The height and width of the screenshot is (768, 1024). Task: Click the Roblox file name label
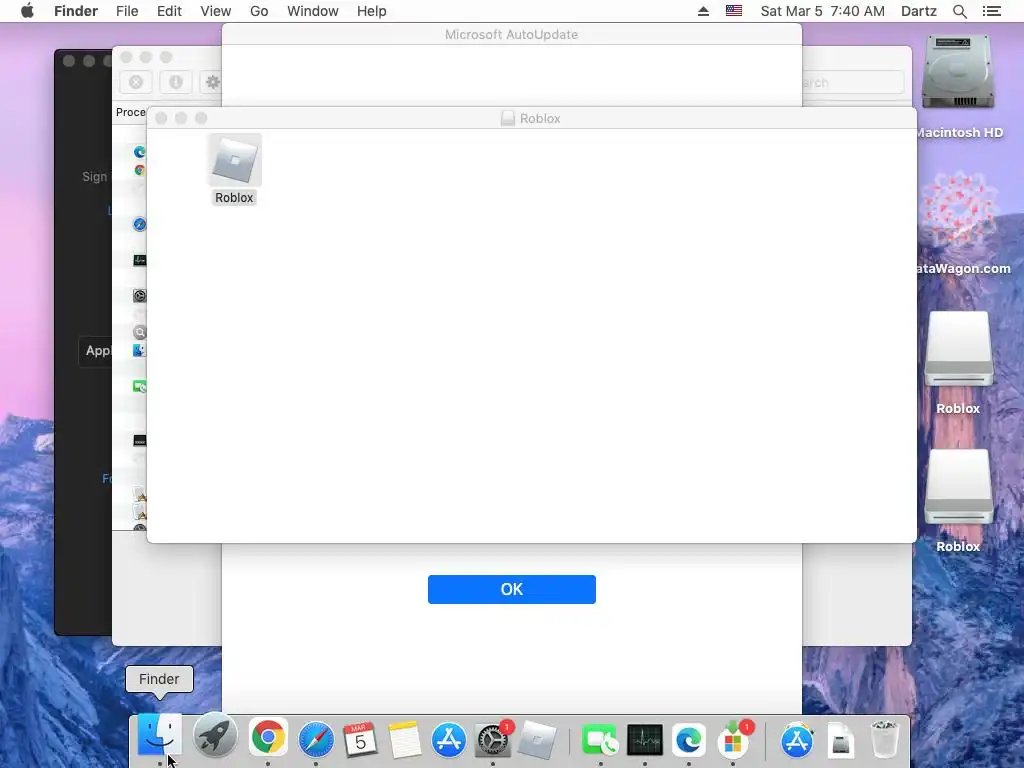[234, 198]
